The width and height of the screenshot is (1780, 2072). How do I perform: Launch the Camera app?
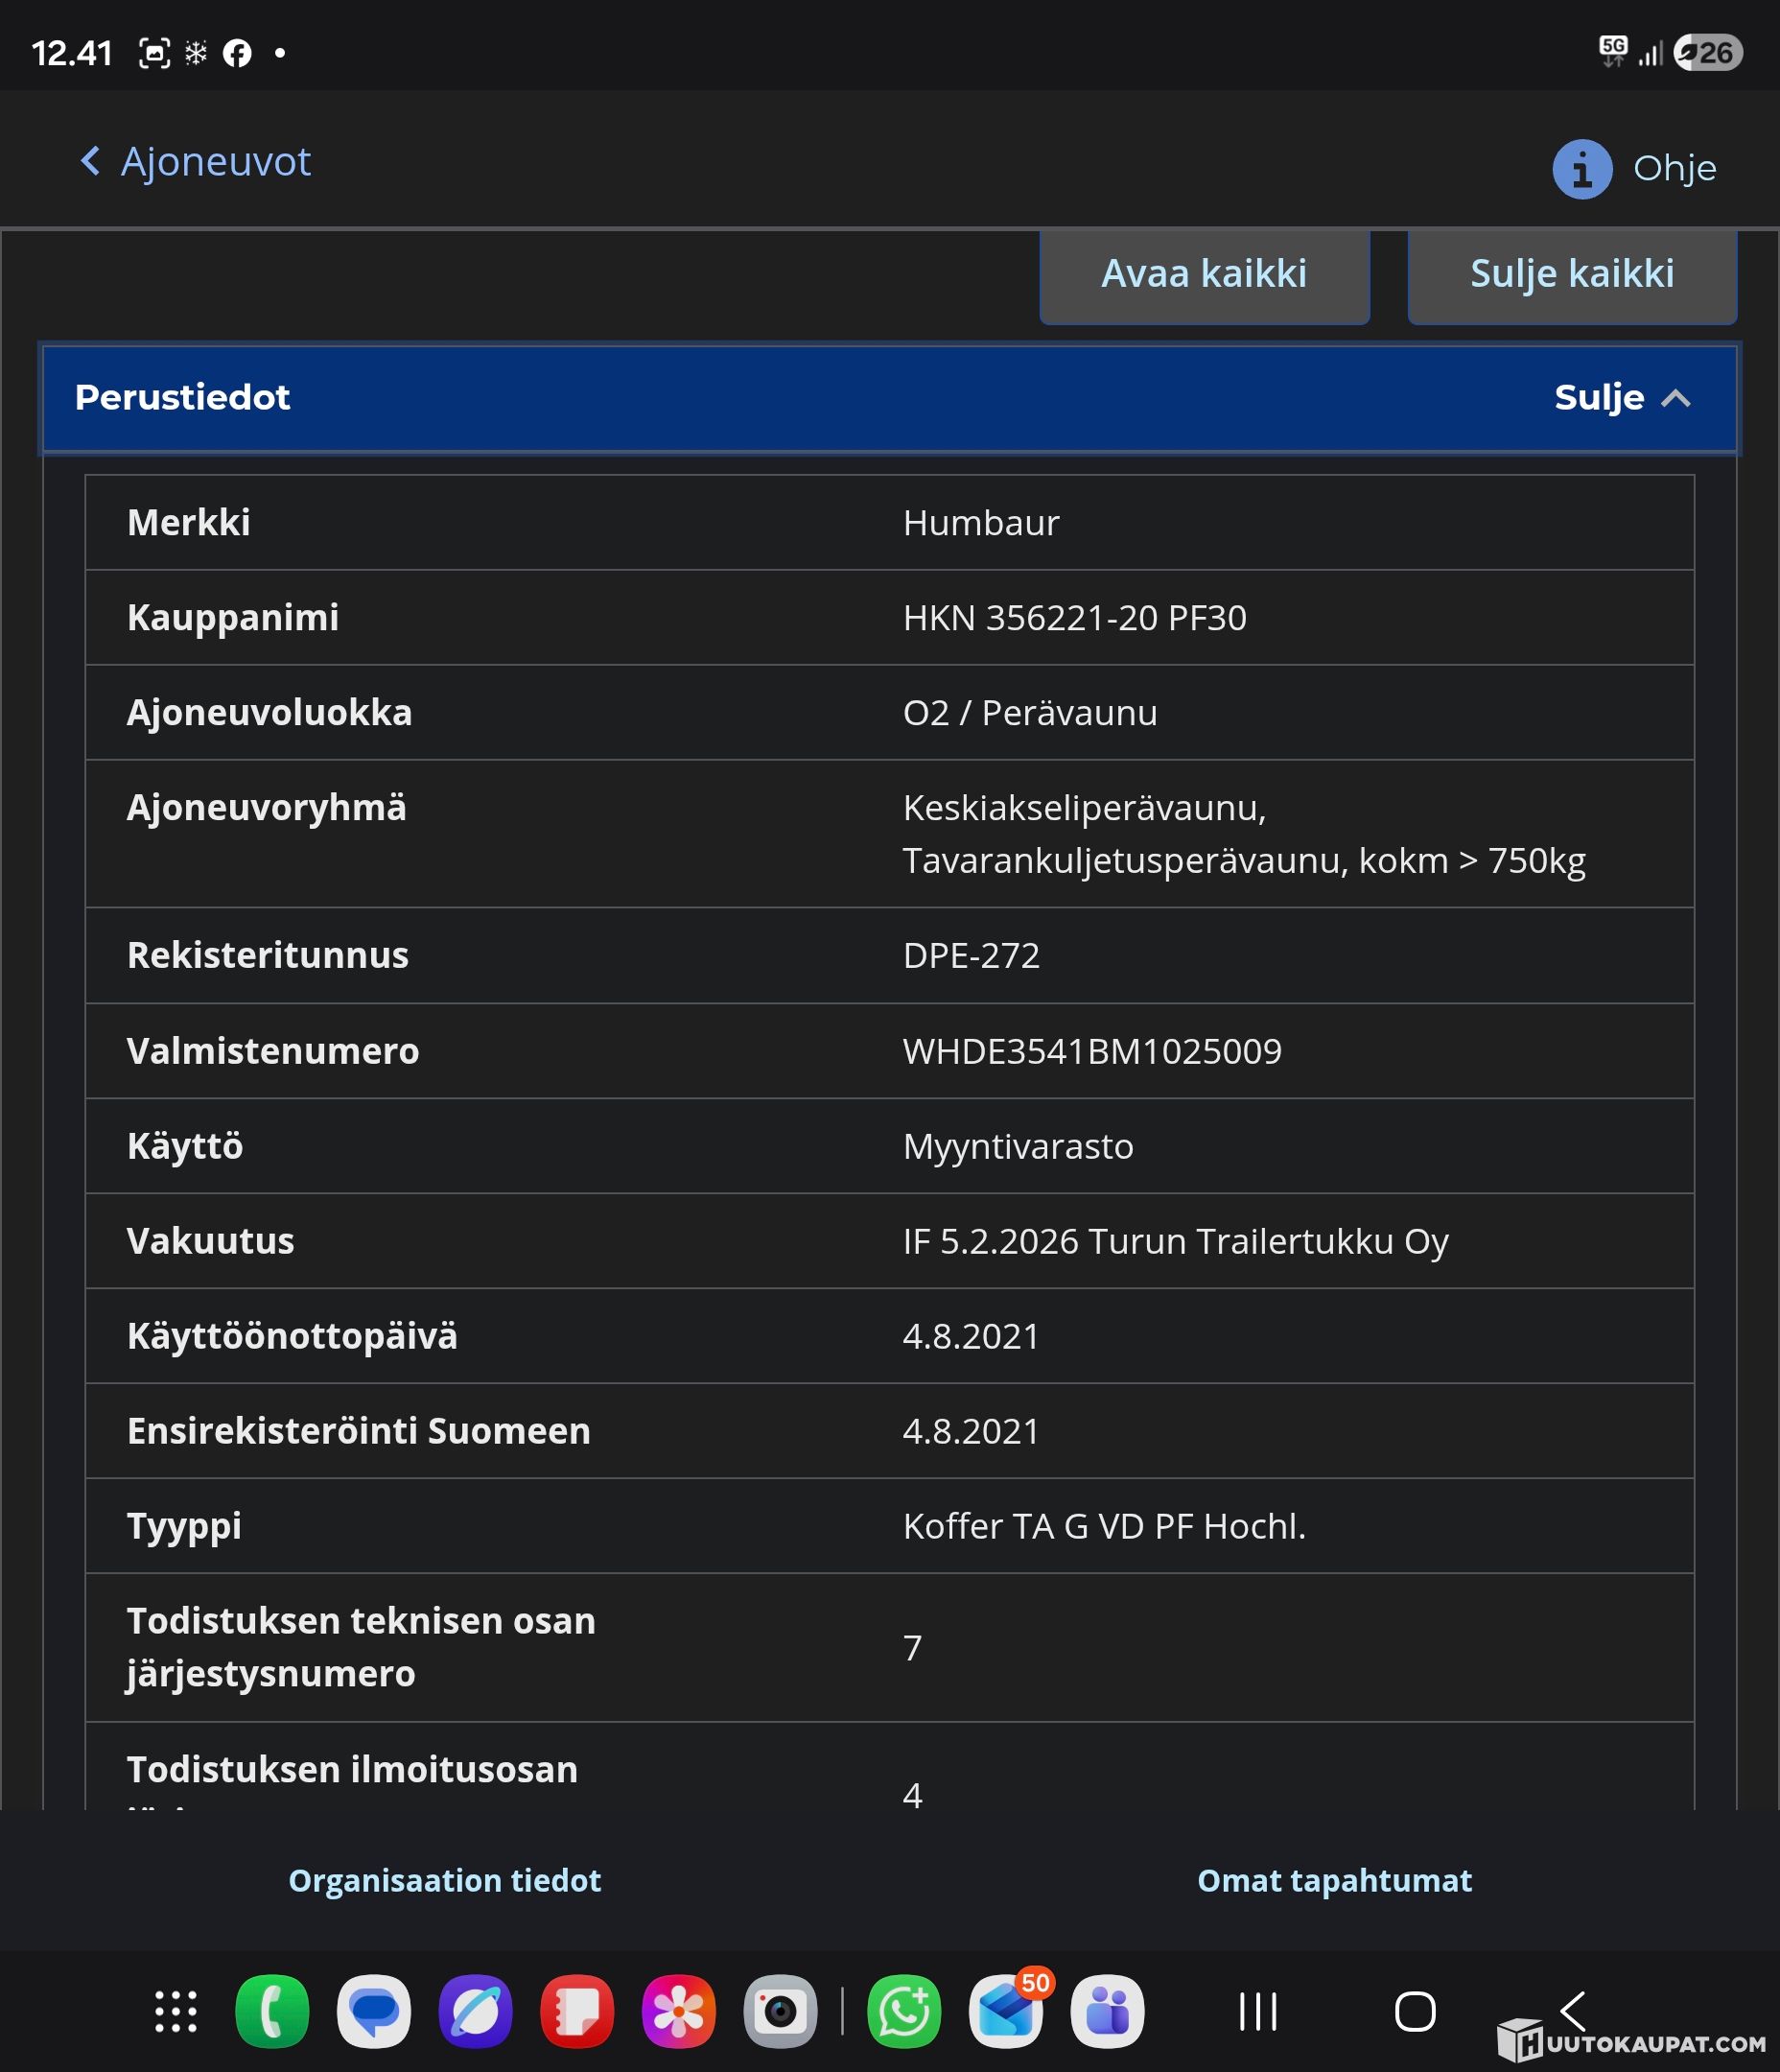[780, 2011]
